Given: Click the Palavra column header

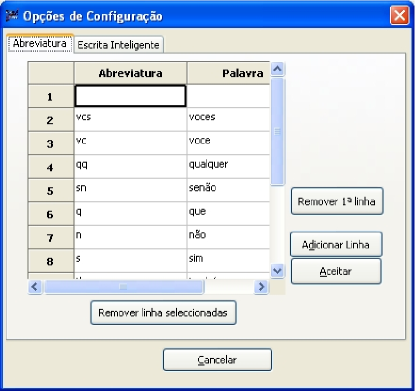Looking at the screenshot, I should [x=229, y=73].
